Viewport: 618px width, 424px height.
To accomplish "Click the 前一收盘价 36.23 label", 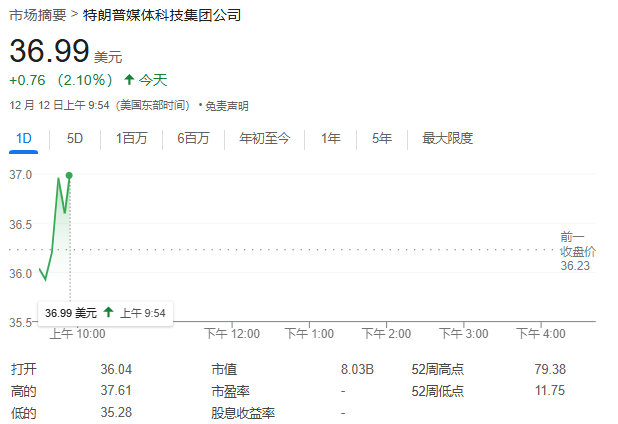I will point(577,252).
